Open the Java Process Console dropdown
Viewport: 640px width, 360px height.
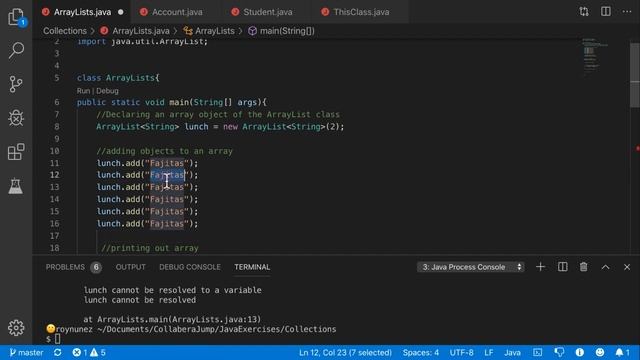[x=471, y=267]
